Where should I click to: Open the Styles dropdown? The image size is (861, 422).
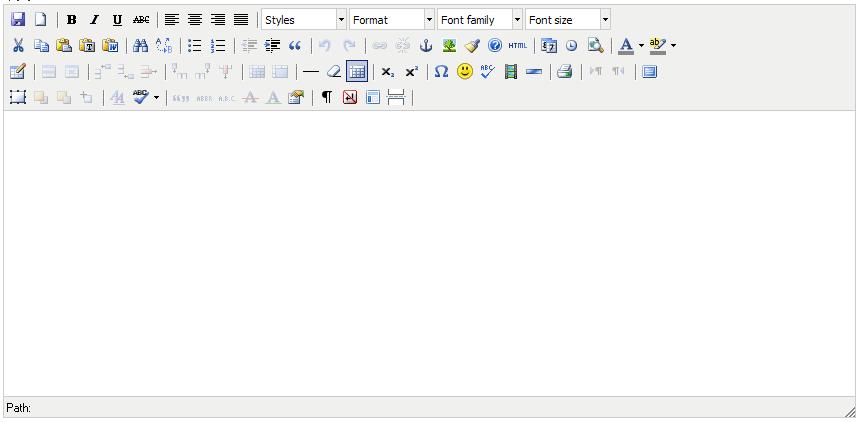point(304,20)
